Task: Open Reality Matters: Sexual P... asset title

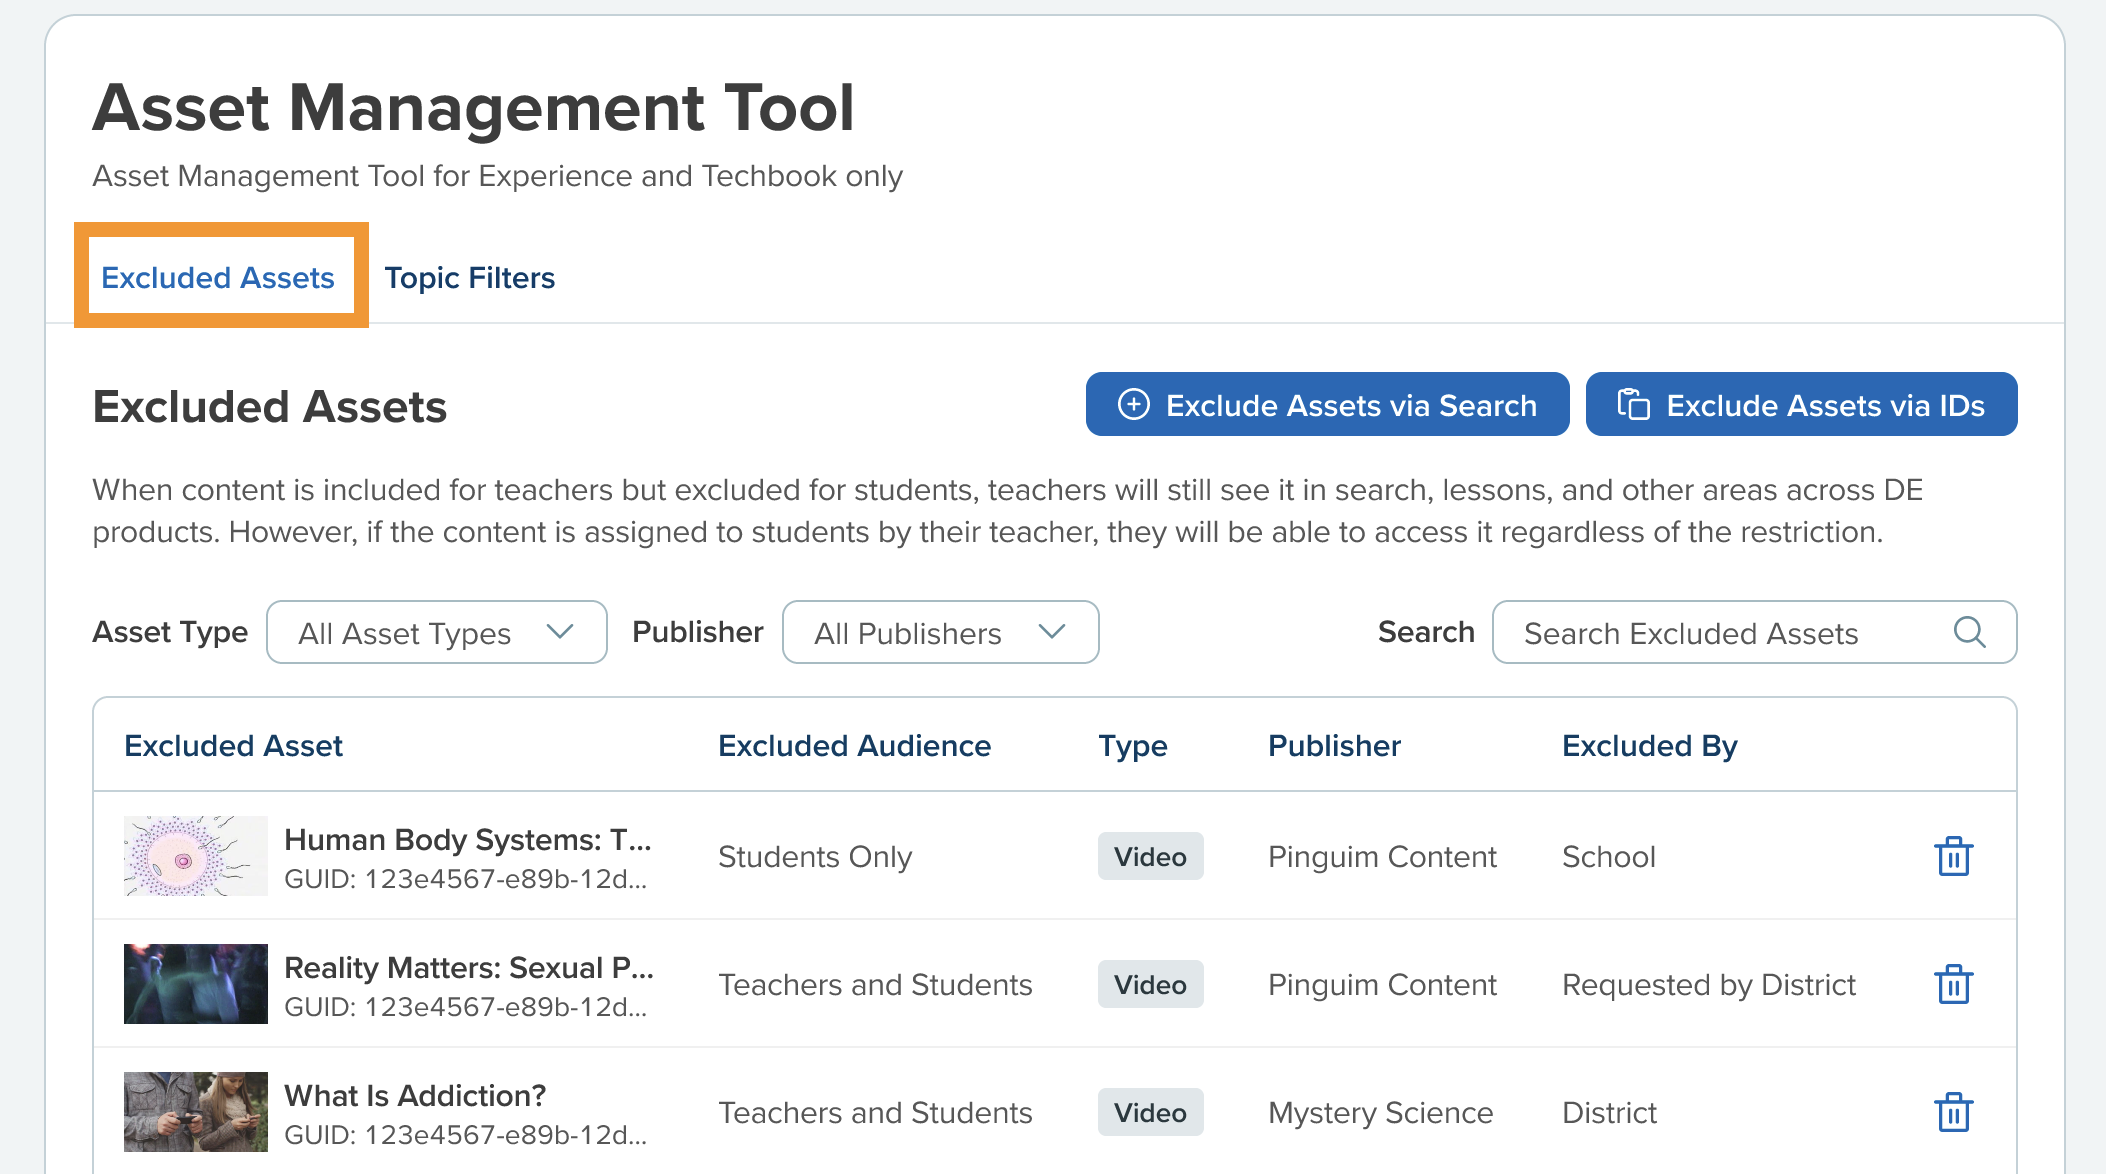Action: pyautogui.click(x=468, y=967)
